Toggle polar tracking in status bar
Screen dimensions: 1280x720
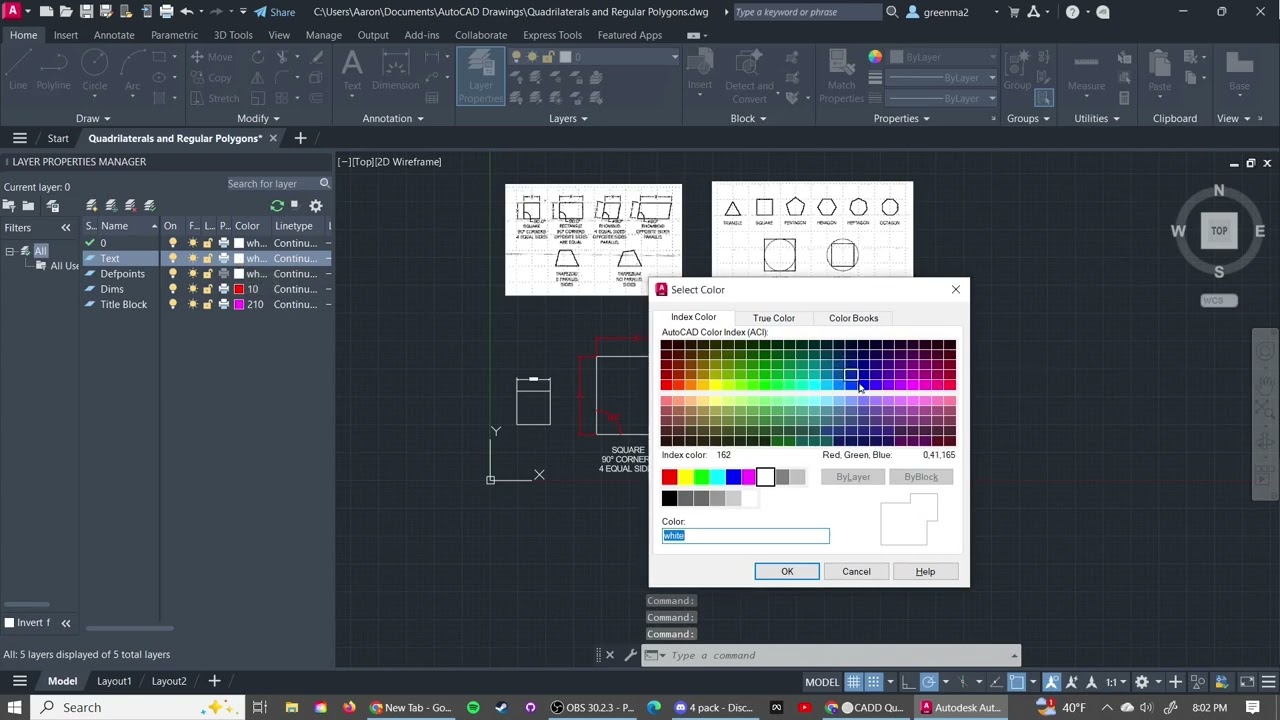click(929, 682)
